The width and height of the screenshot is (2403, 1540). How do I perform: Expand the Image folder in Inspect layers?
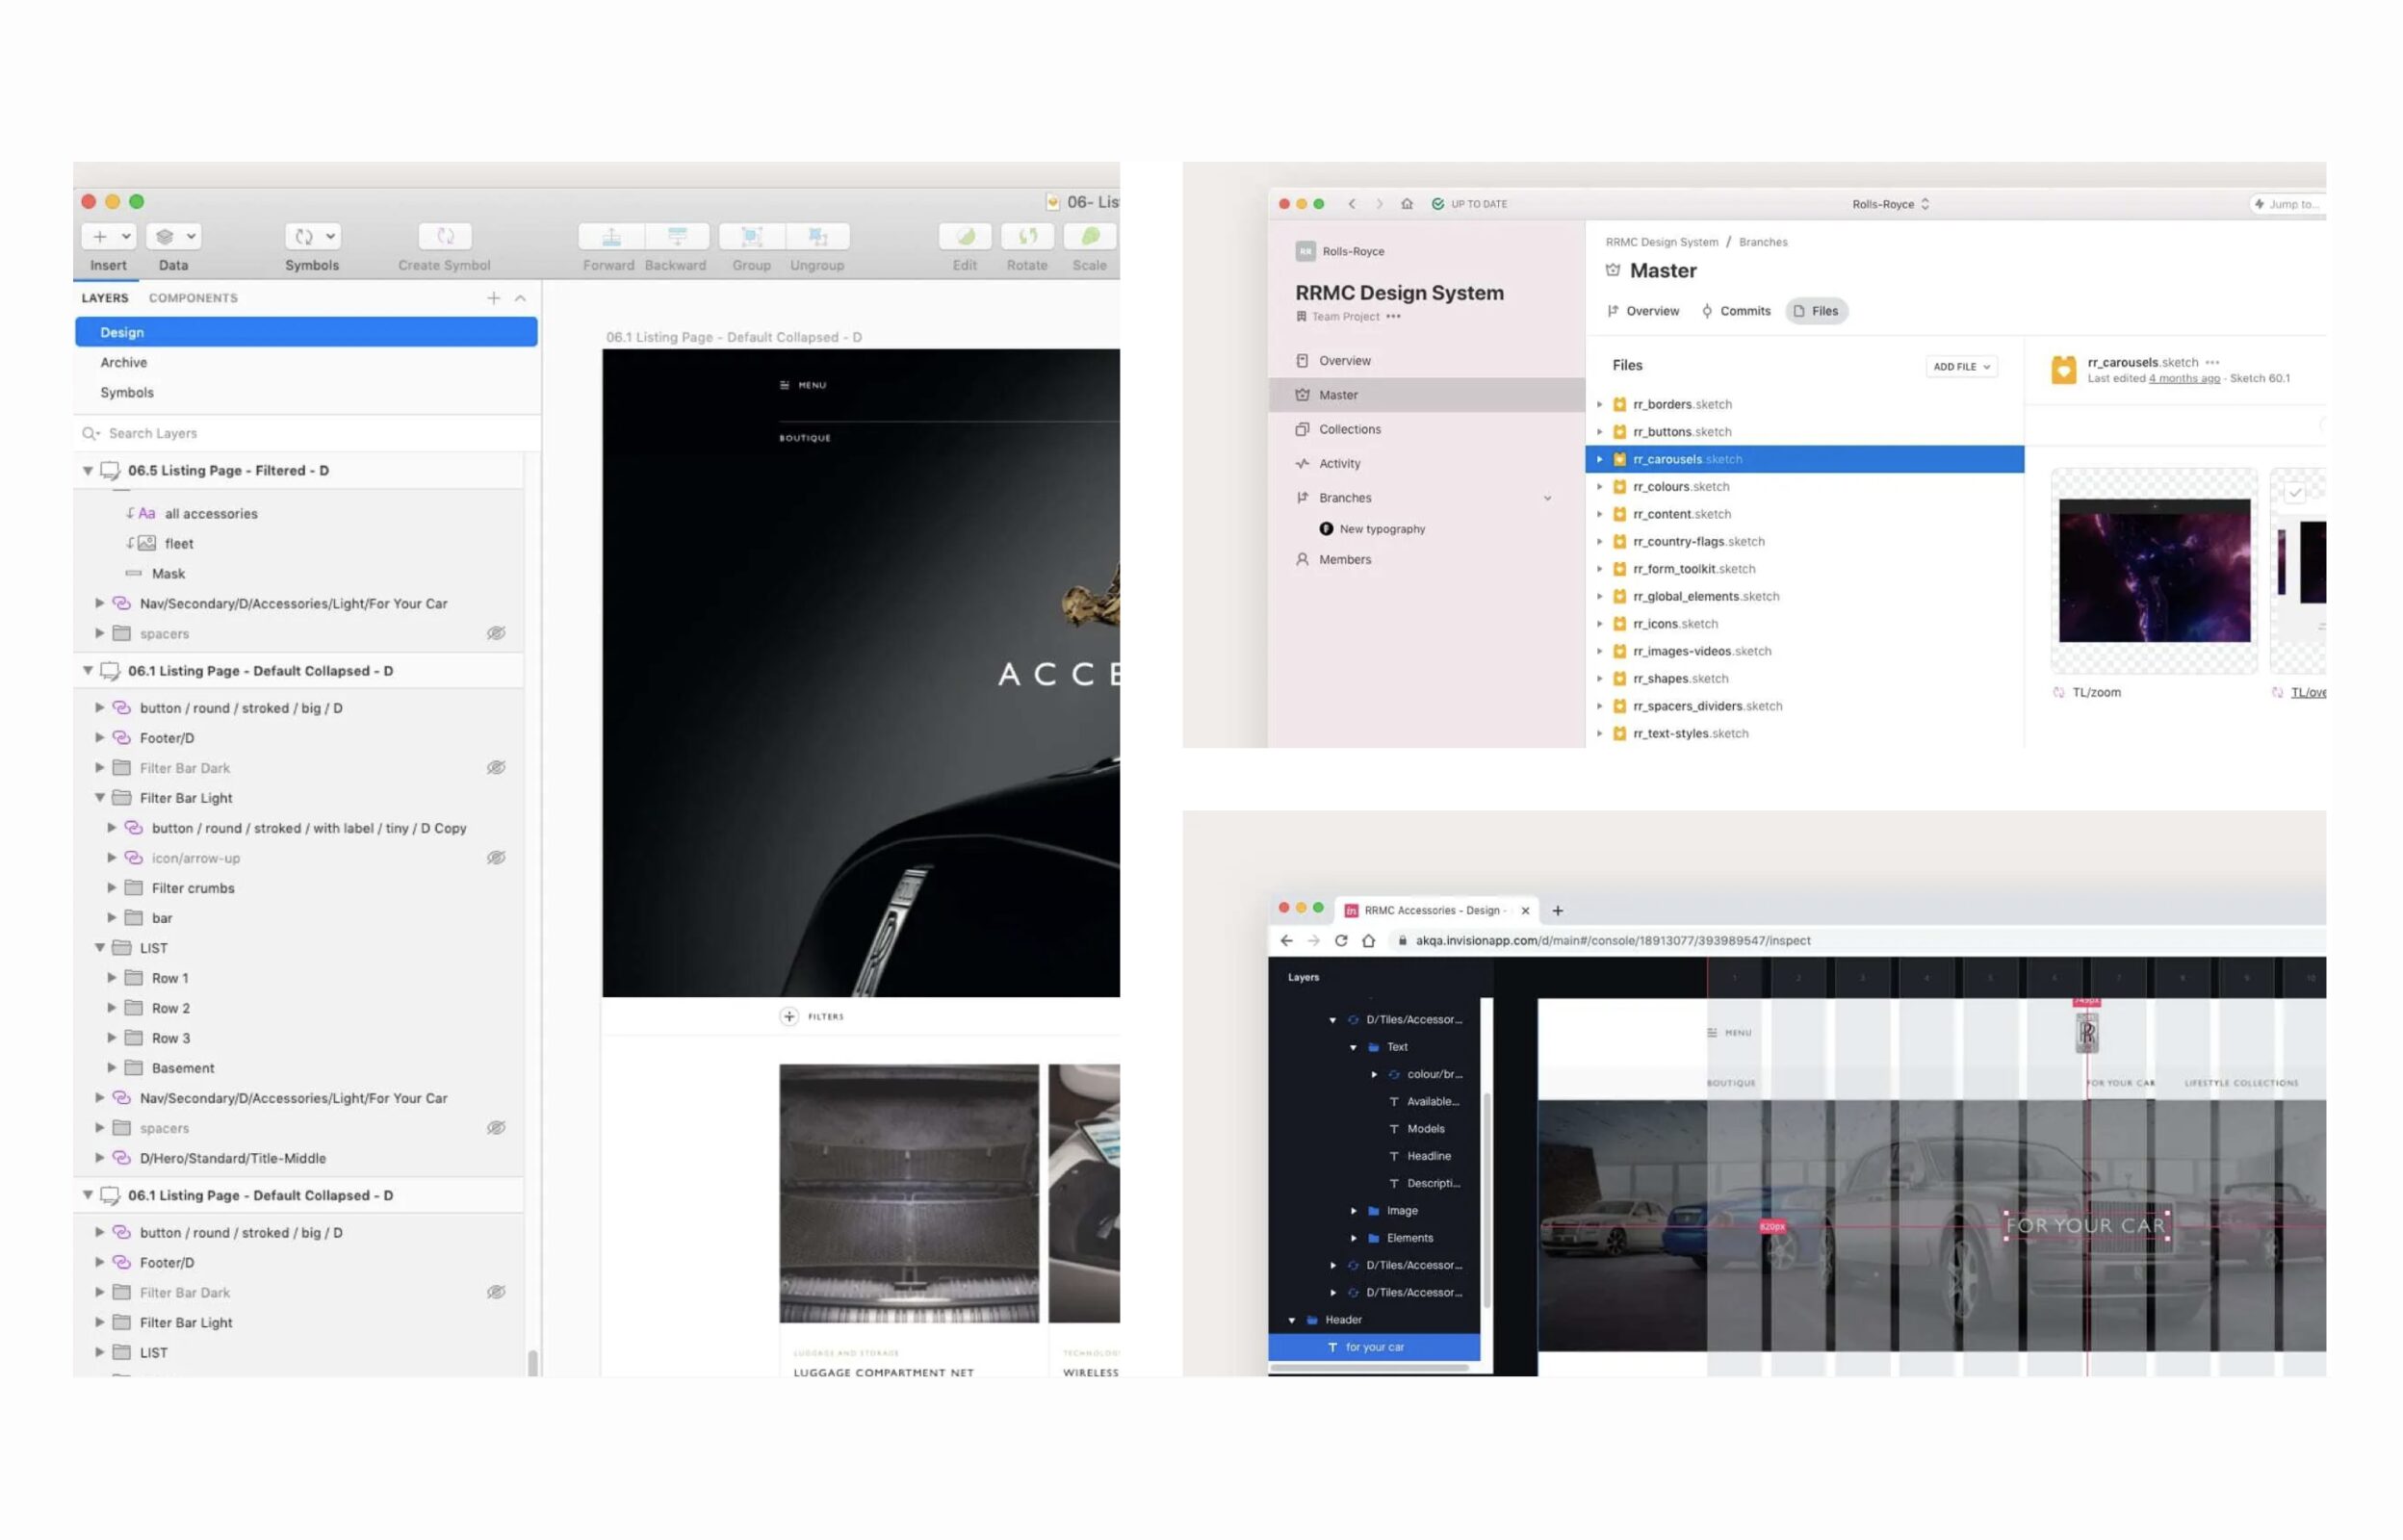[1354, 1210]
